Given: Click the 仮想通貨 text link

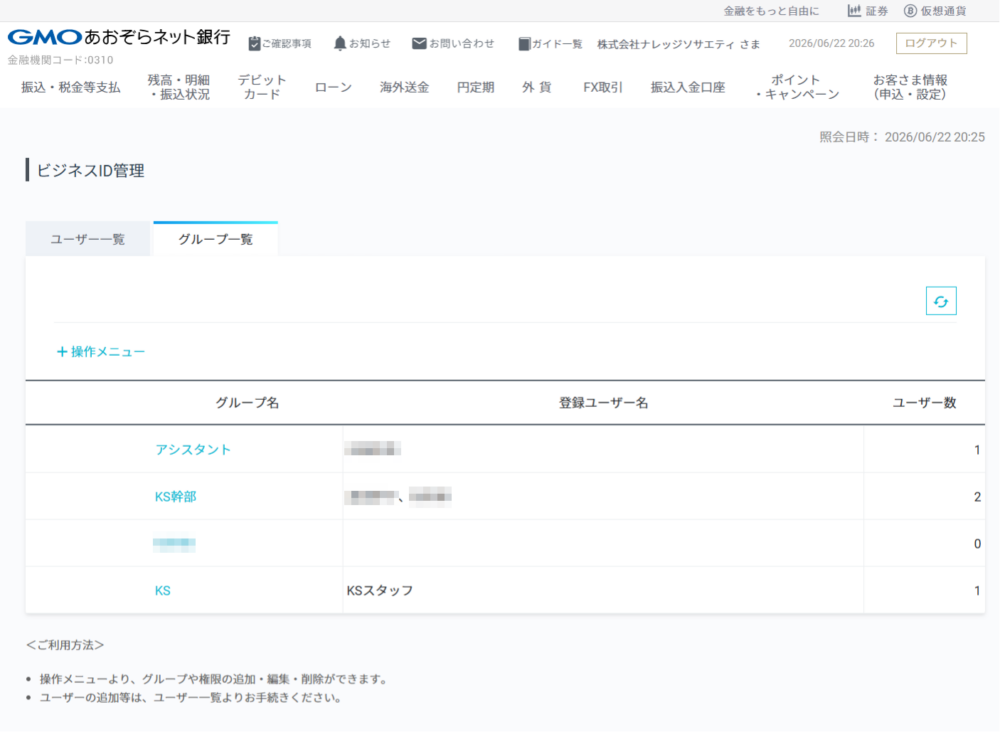Looking at the screenshot, I should (x=944, y=11).
